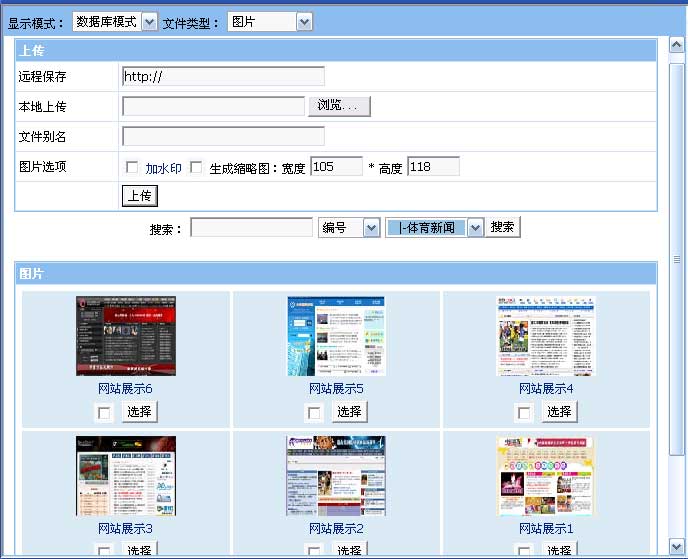Tick the 生成缩略图 thumbnail checkbox
Image resolution: width=688 pixels, height=559 pixels.
pos(196,168)
